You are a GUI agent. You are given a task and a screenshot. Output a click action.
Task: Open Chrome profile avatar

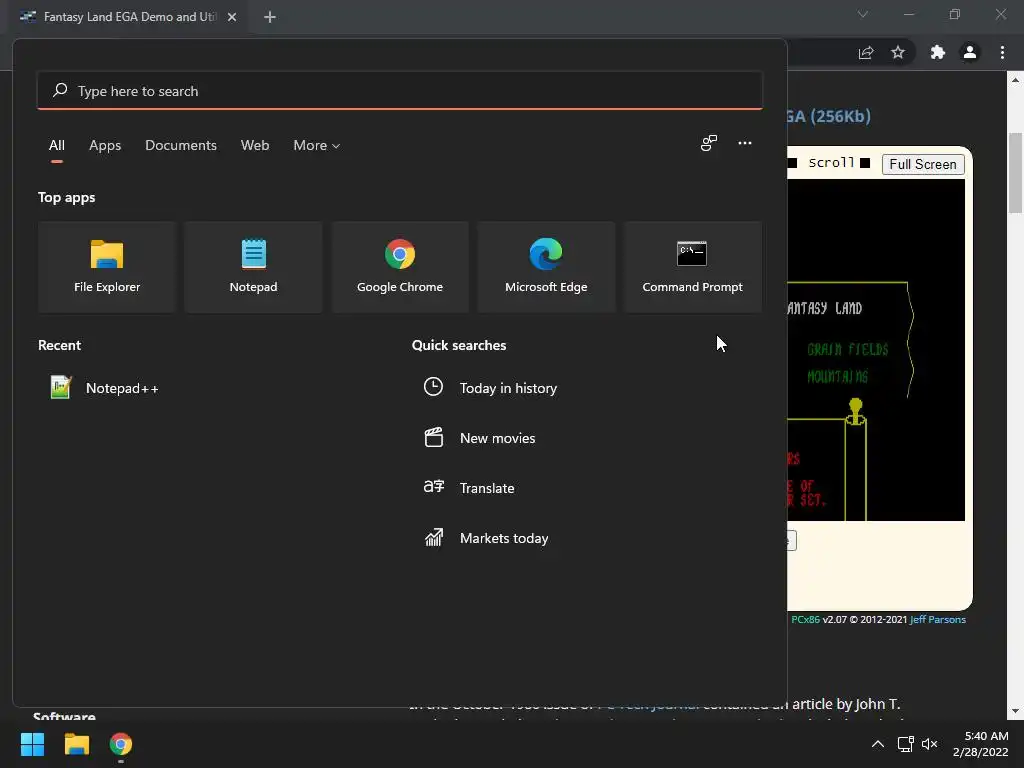[970, 52]
